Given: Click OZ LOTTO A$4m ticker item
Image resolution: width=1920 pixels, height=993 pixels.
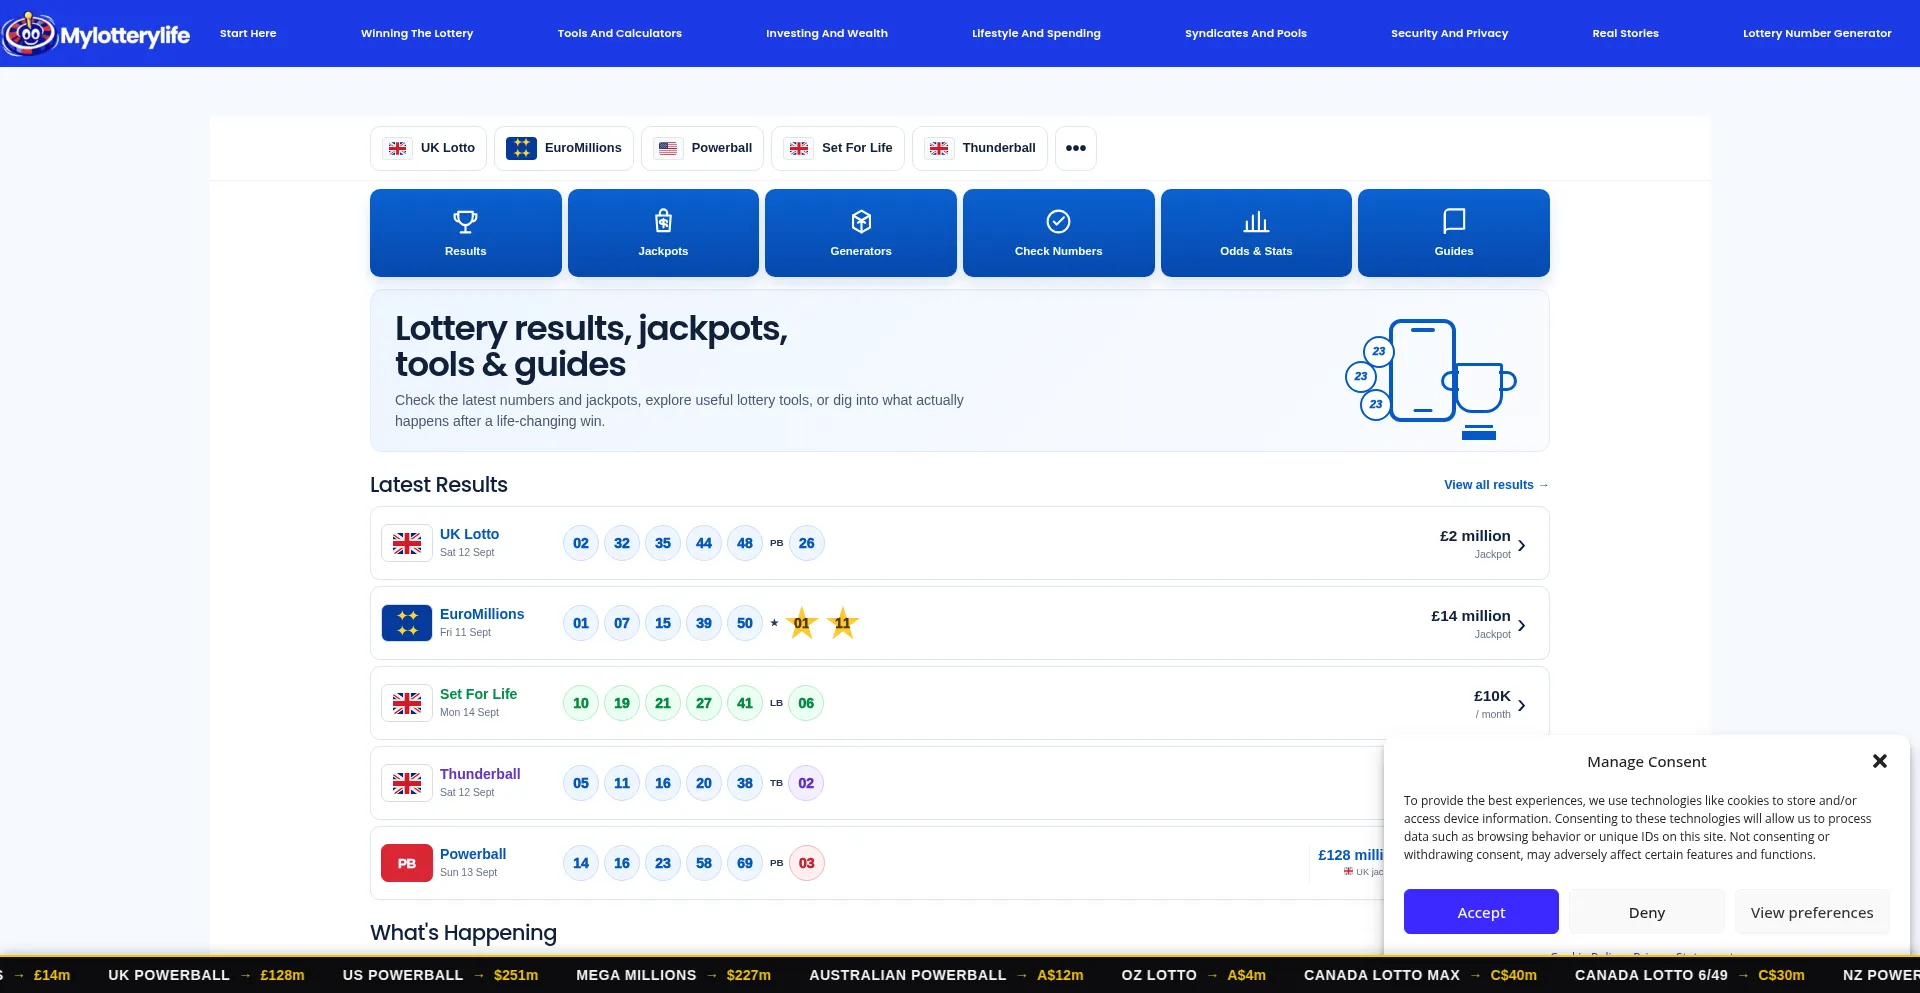Looking at the screenshot, I should 1193,975.
